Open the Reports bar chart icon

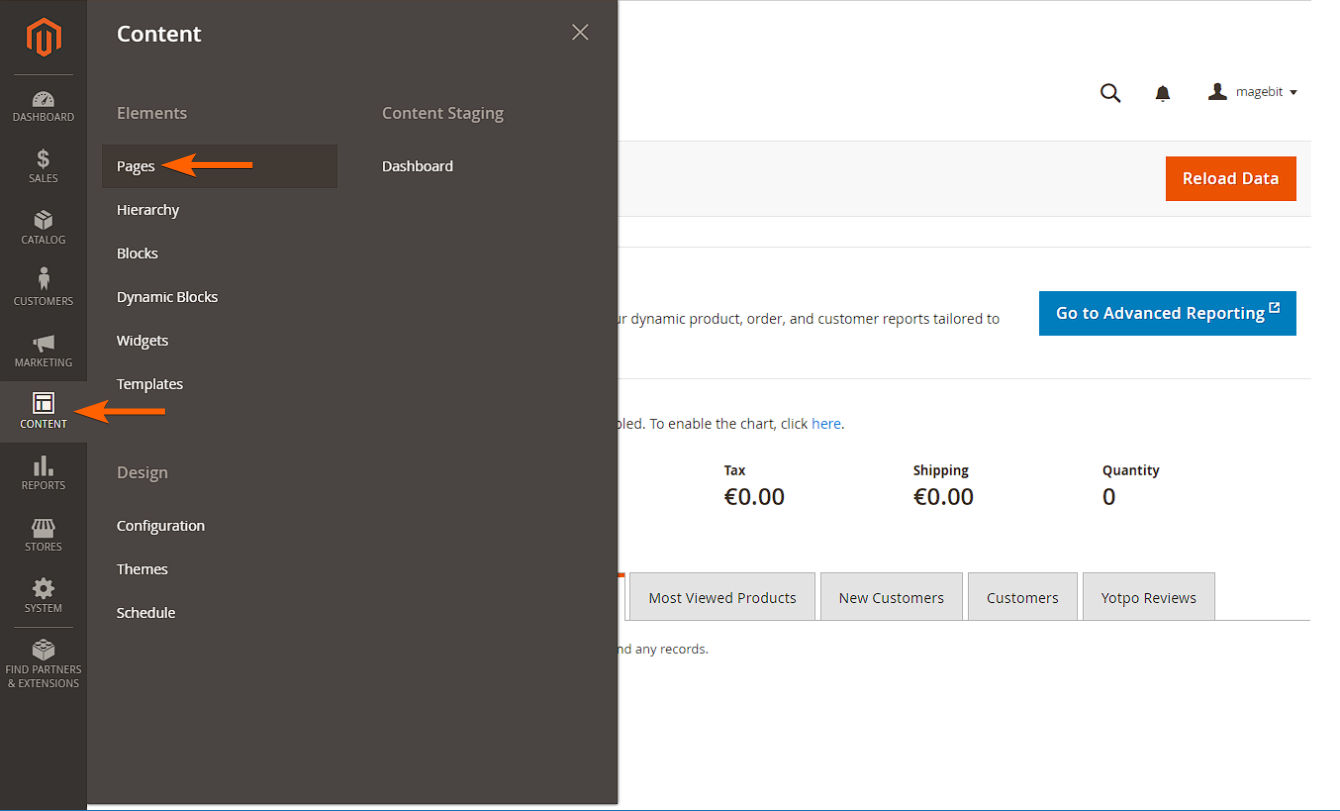[43, 465]
